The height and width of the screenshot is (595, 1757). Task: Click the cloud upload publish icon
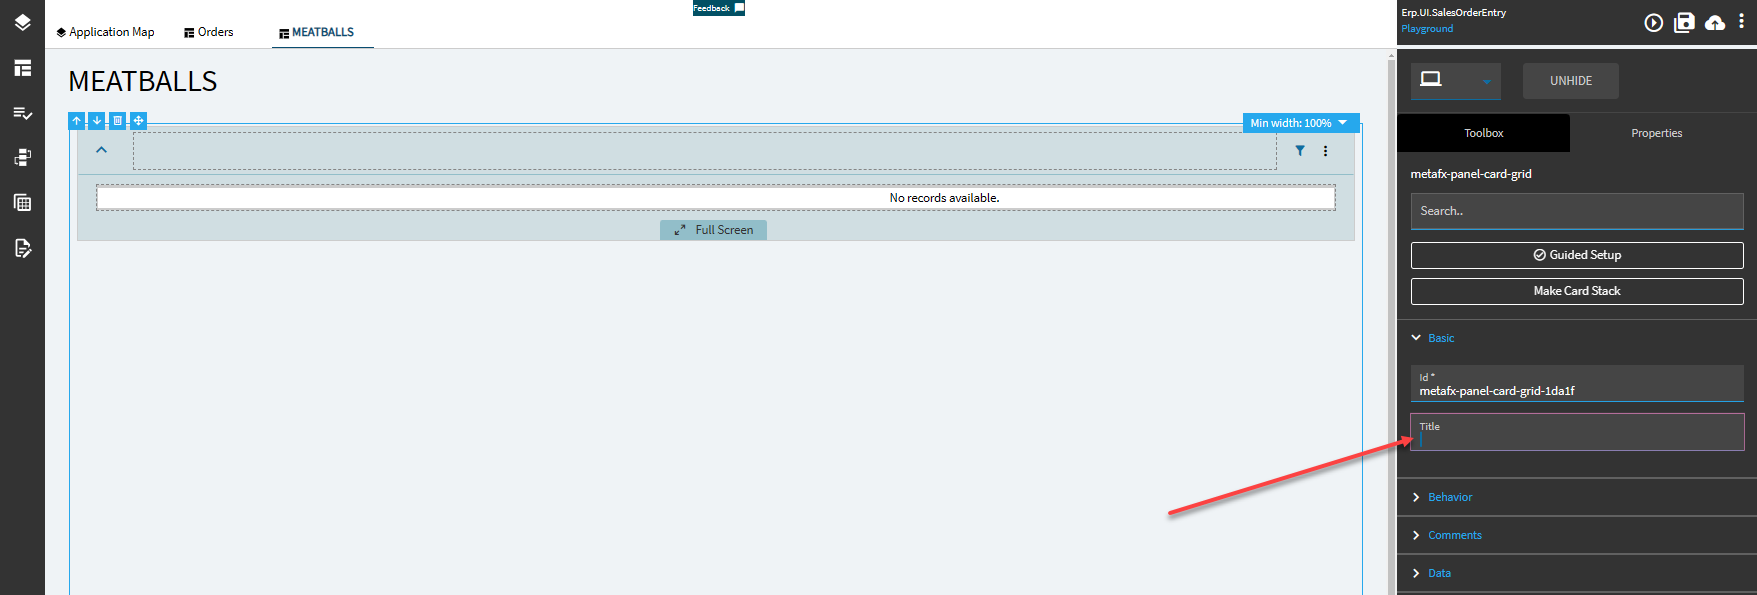click(x=1715, y=22)
